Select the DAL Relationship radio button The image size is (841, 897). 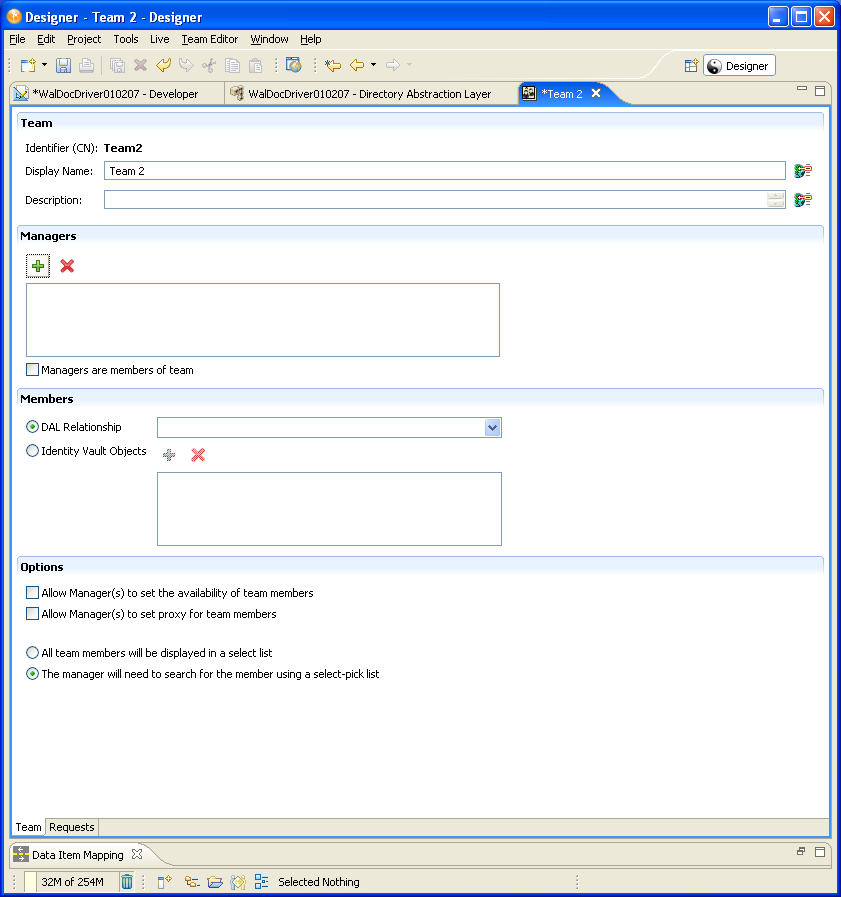click(33, 427)
